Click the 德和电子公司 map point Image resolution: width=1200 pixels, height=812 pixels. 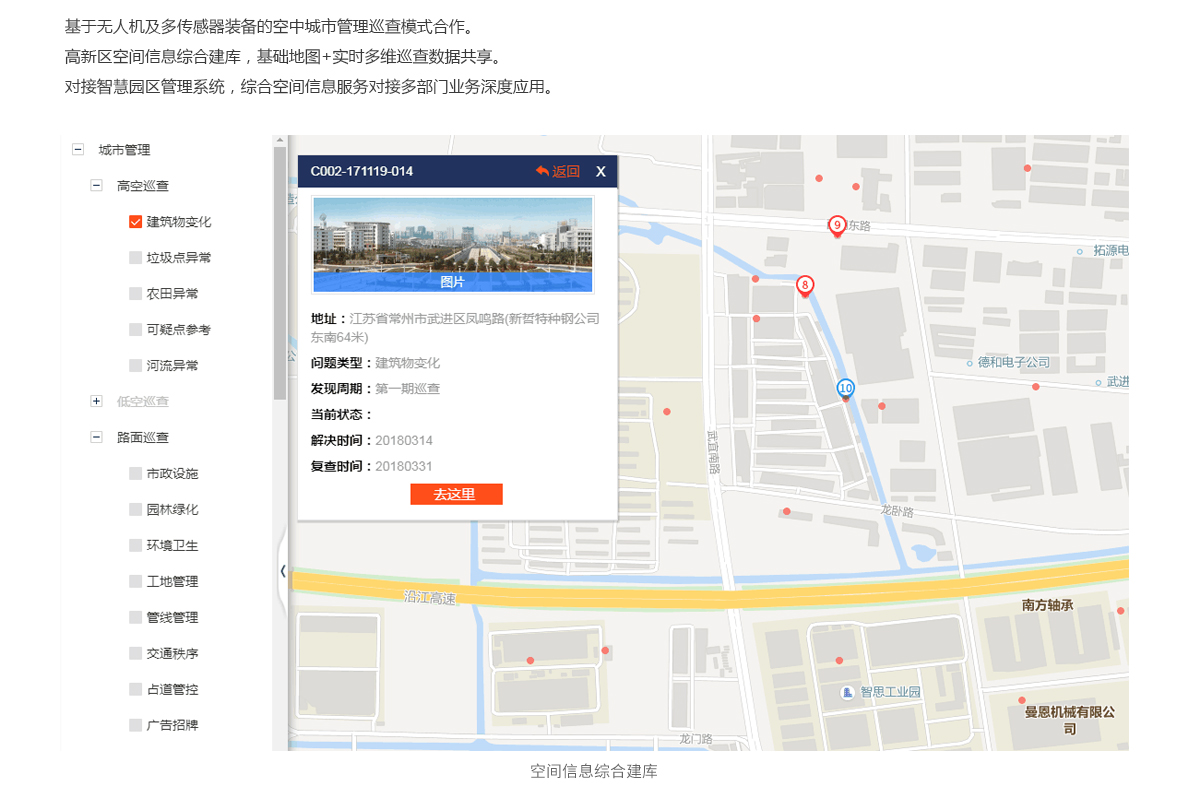pos(969,363)
